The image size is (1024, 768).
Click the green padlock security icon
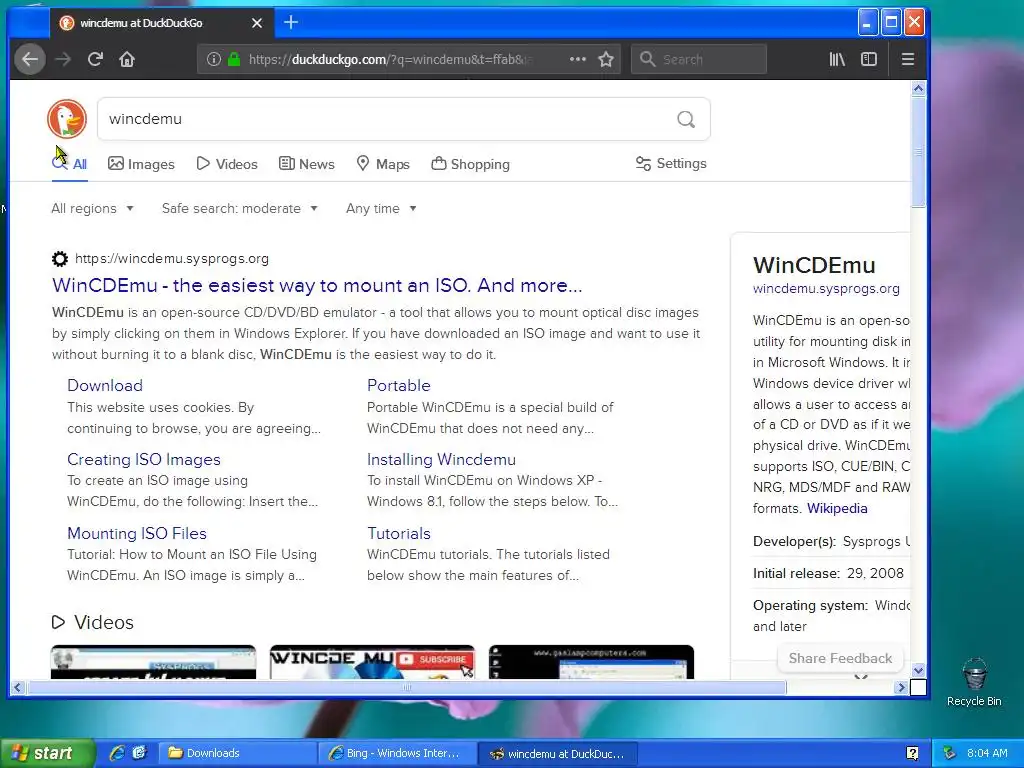[234, 59]
